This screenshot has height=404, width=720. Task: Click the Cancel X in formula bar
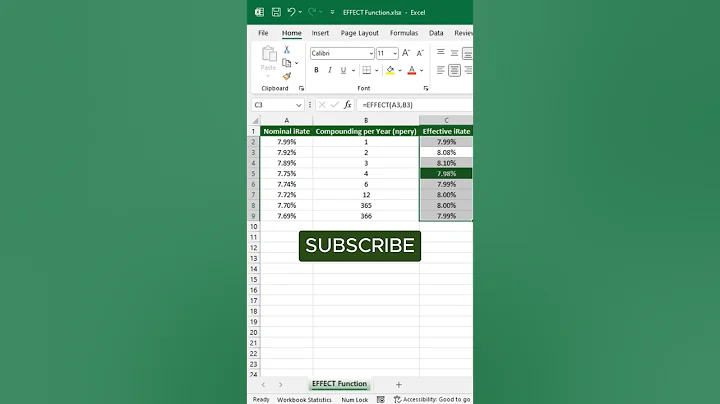322,105
